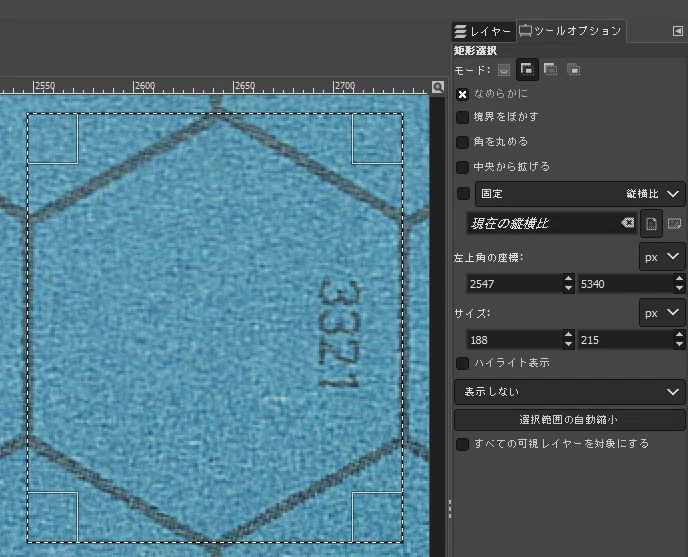Viewport: 688px width, 557px height.
Task: Switch to the ツールオプション tab
Action: click(571, 31)
